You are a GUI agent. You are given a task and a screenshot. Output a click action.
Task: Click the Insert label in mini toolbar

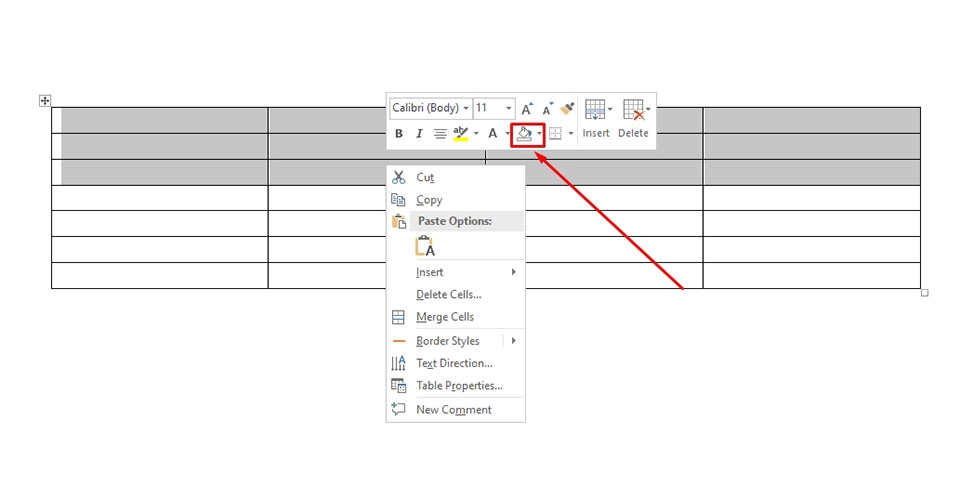(x=596, y=133)
